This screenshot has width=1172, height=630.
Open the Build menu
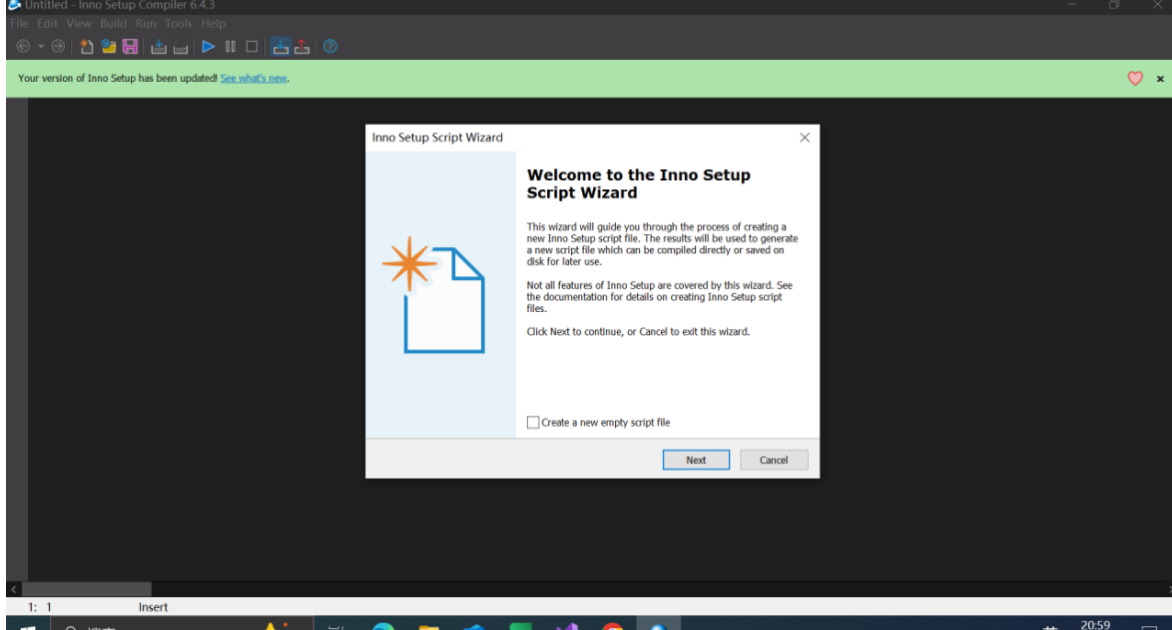click(114, 23)
